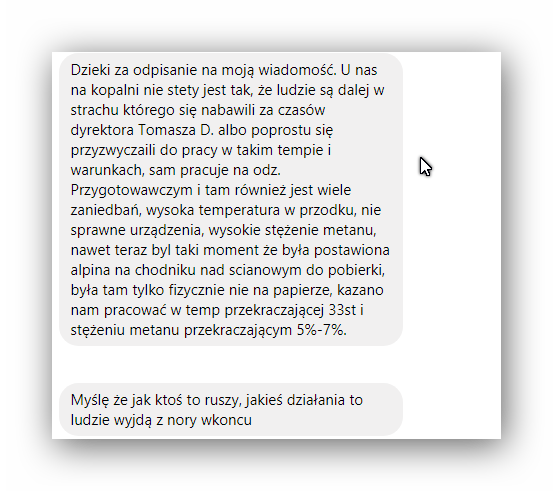Click the word "chodniku" in the message
553x491 pixels.
(x=165, y=270)
